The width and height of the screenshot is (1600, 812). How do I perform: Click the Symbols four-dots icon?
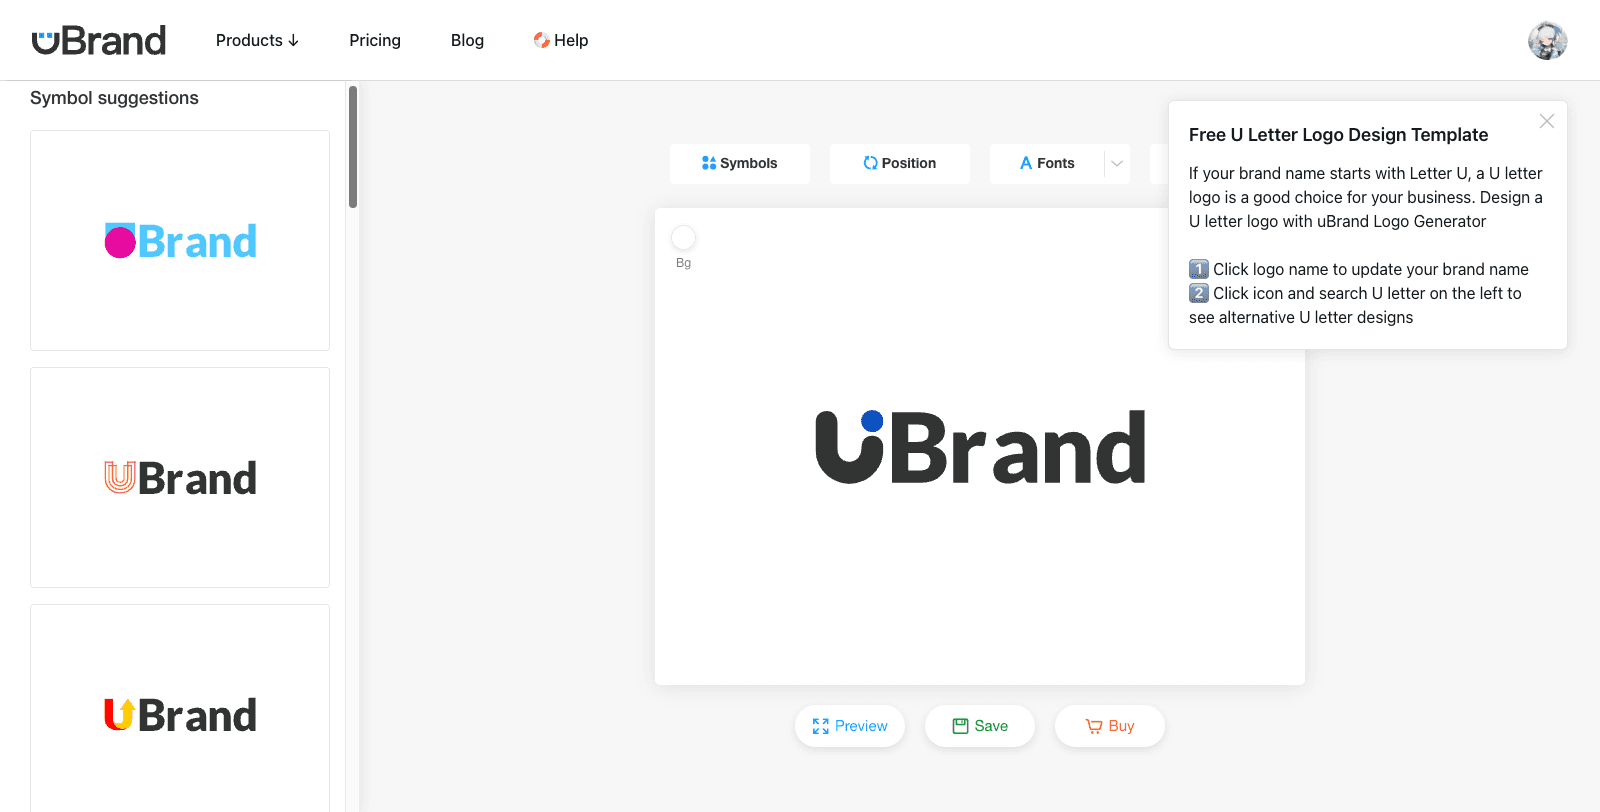click(x=709, y=163)
